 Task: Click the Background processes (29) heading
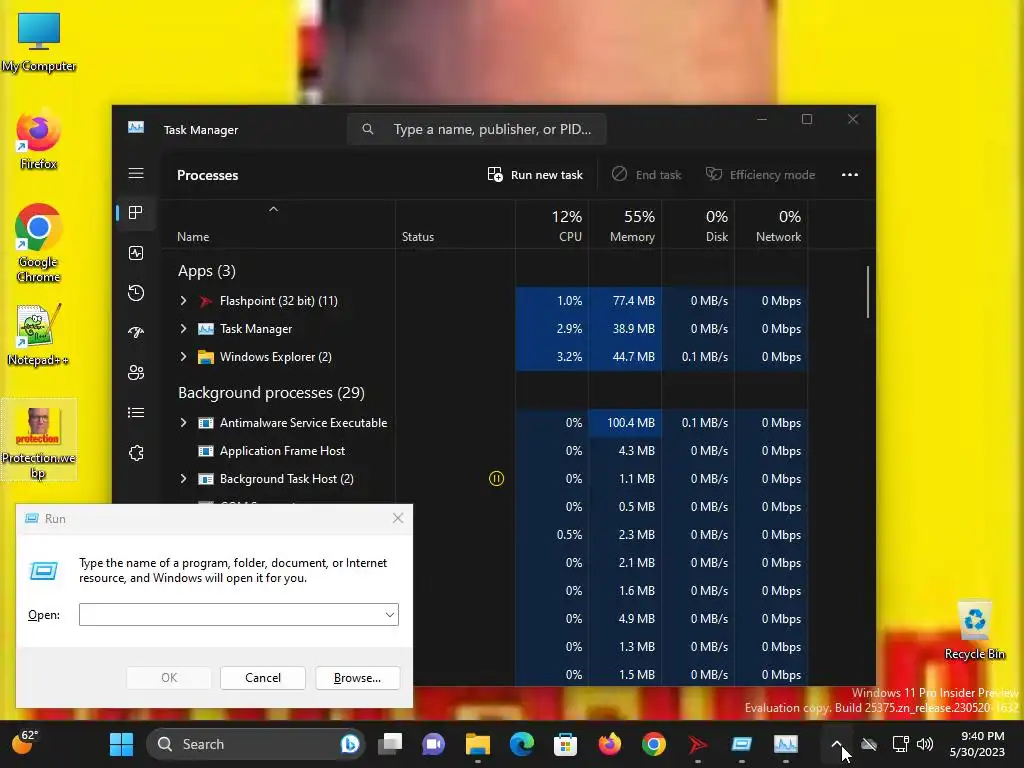click(271, 392)
